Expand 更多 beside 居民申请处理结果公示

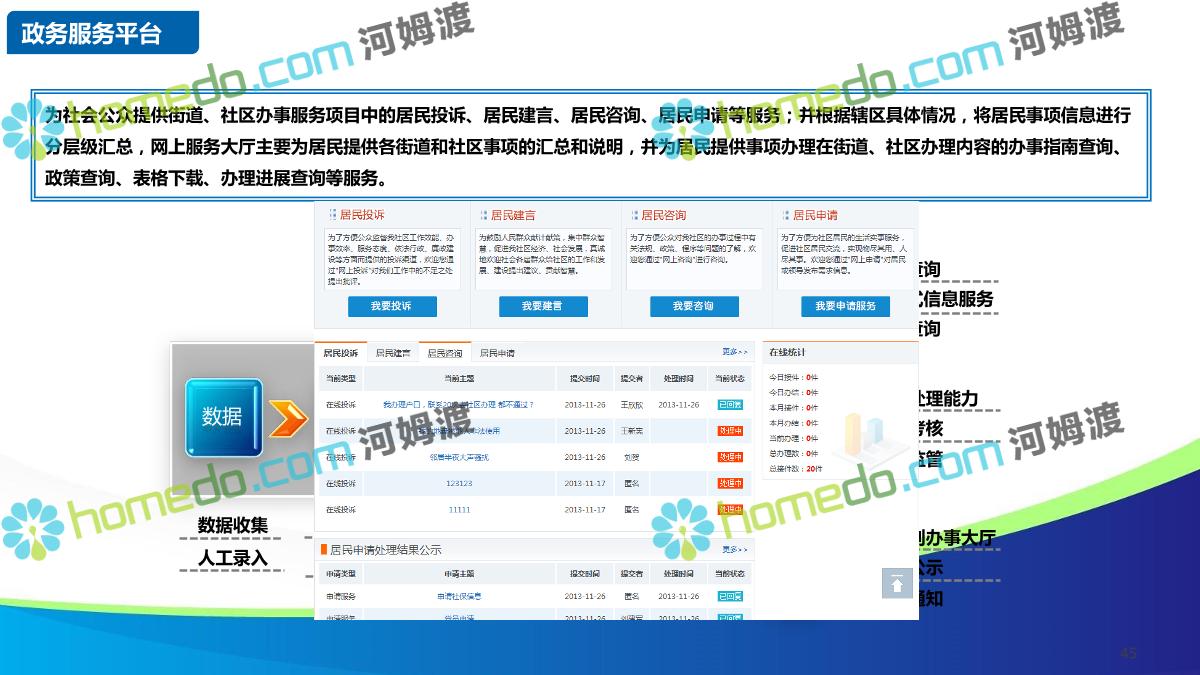tap(734, 549)
